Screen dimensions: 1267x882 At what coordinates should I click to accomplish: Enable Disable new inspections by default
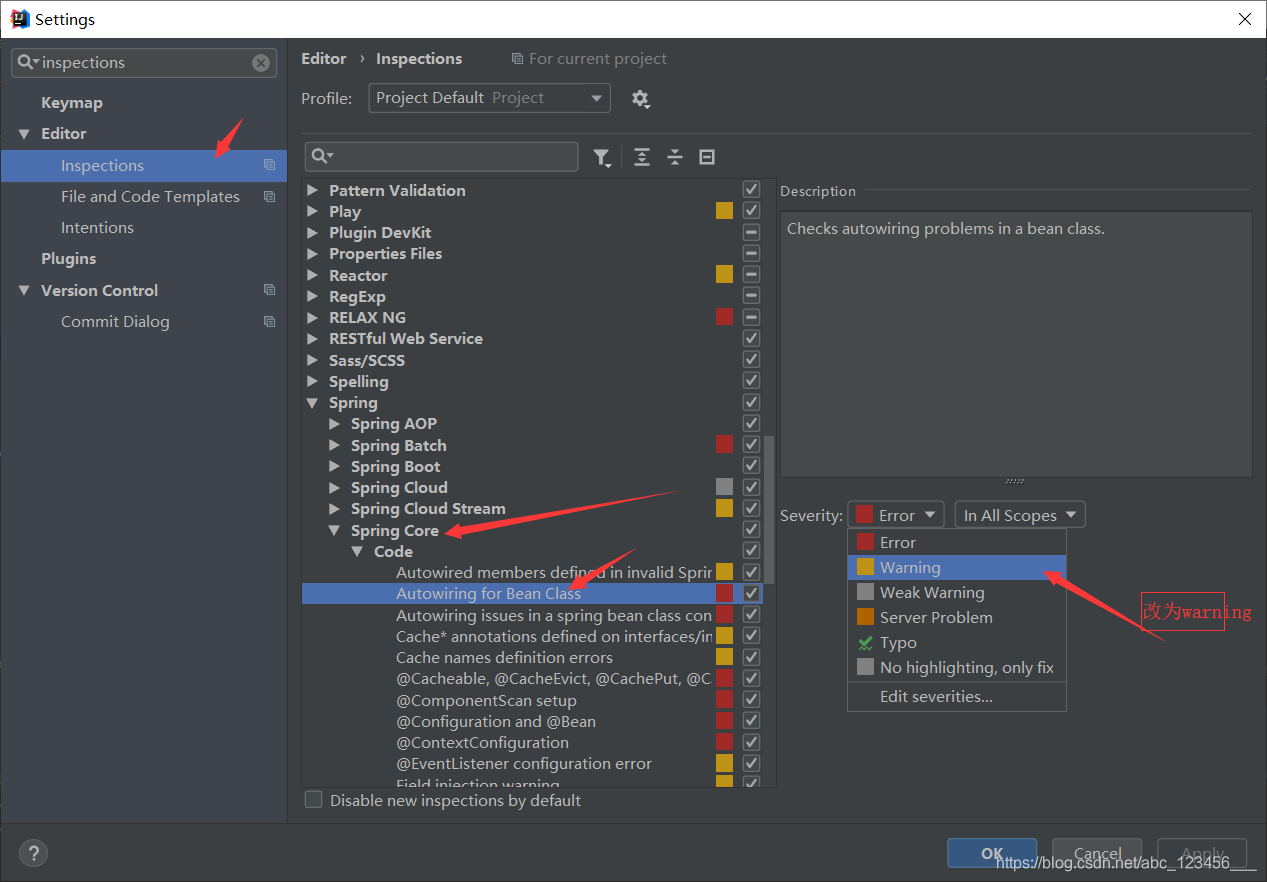point(314,800)
